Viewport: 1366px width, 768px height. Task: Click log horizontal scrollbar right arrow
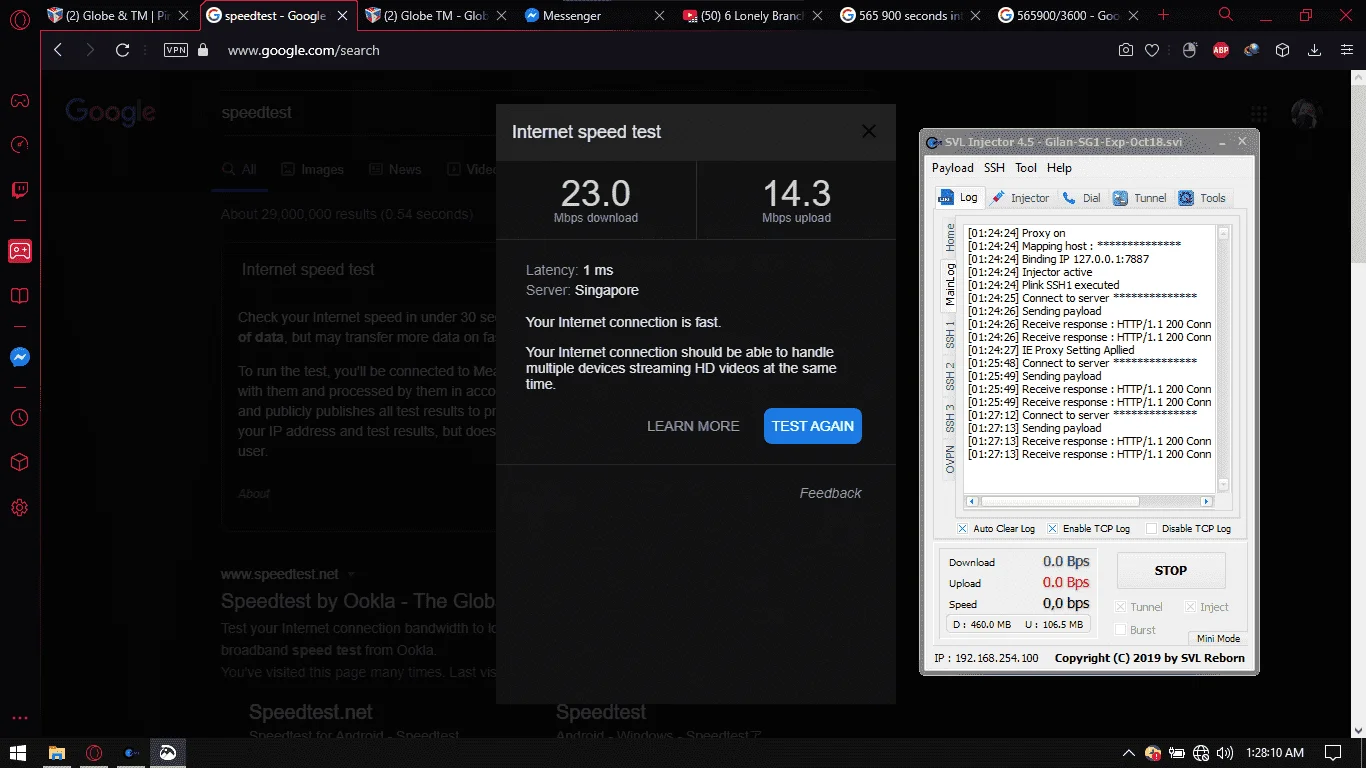(1206, 502)
